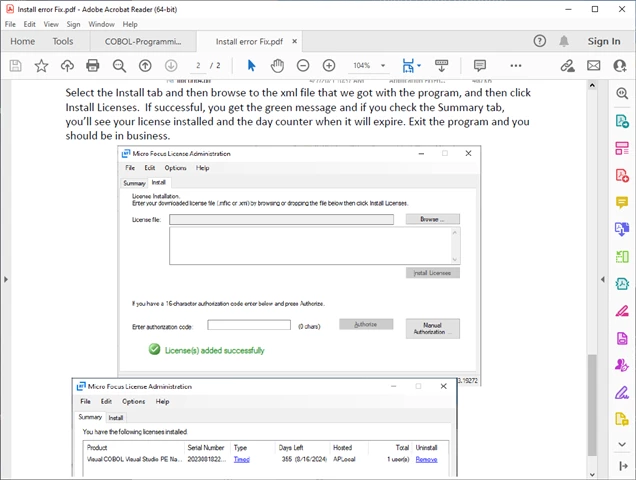Open the Create PDF sidebar tool

tap(622, 175)
